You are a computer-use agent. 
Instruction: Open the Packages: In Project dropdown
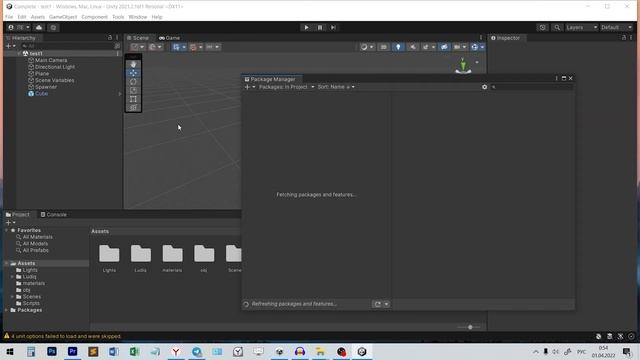(x=287, y=87)
